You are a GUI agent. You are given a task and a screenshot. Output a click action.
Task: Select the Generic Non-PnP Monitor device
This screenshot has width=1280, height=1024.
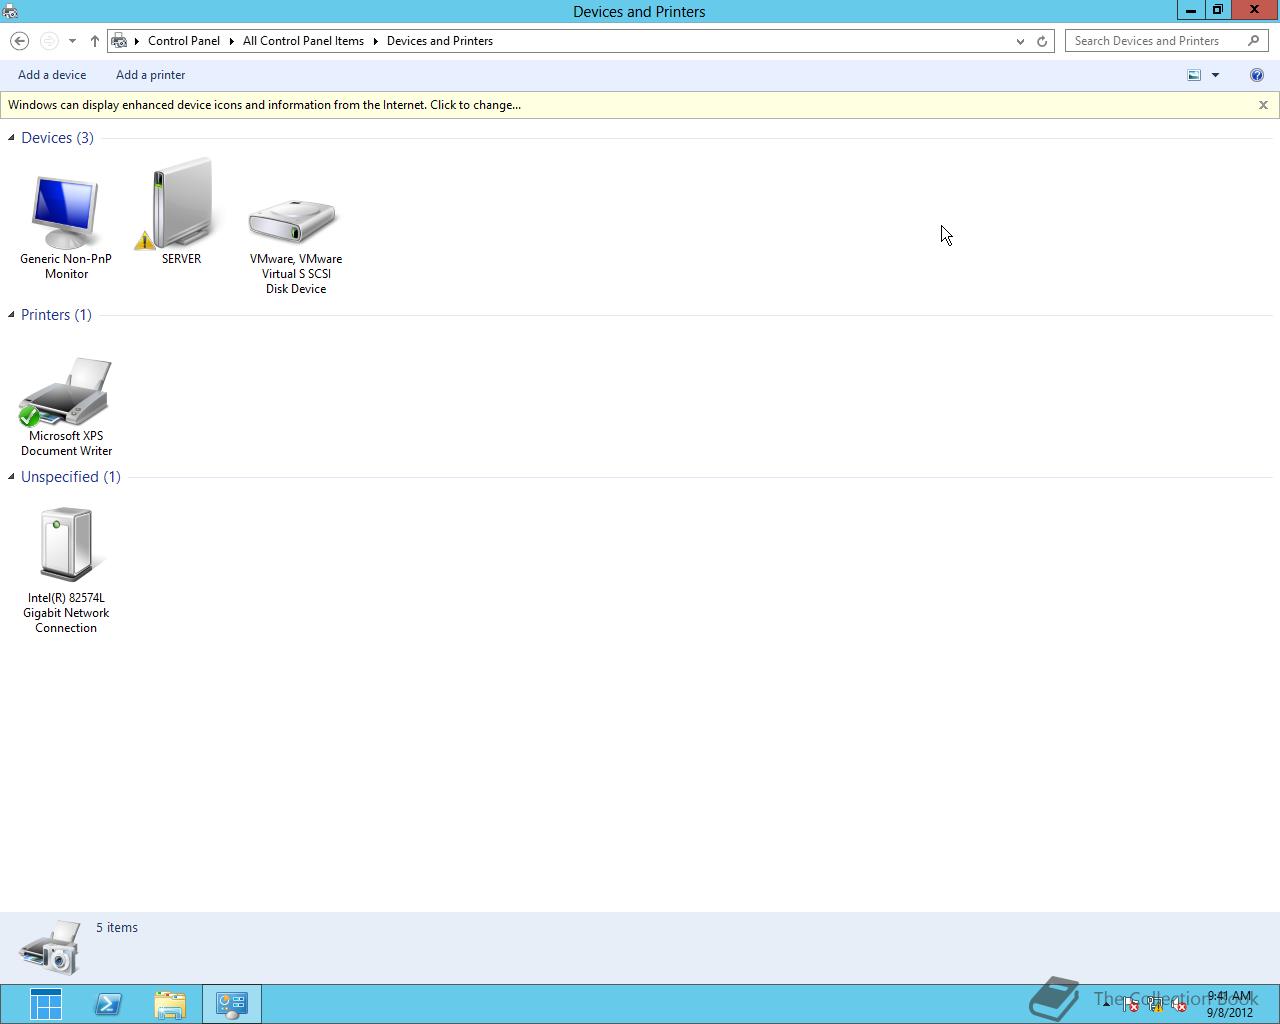[66, 227]
